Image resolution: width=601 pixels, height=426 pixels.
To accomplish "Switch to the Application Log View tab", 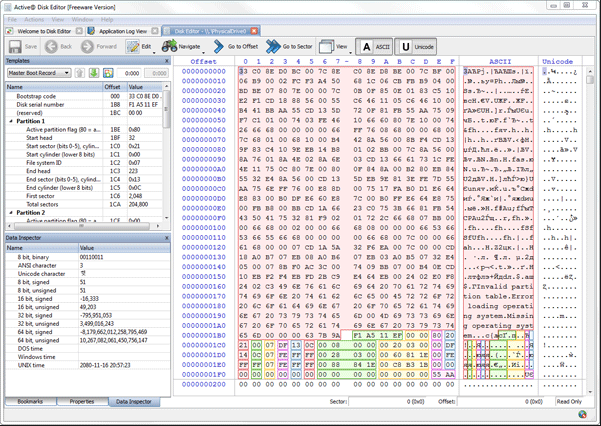I will (122, 31).
